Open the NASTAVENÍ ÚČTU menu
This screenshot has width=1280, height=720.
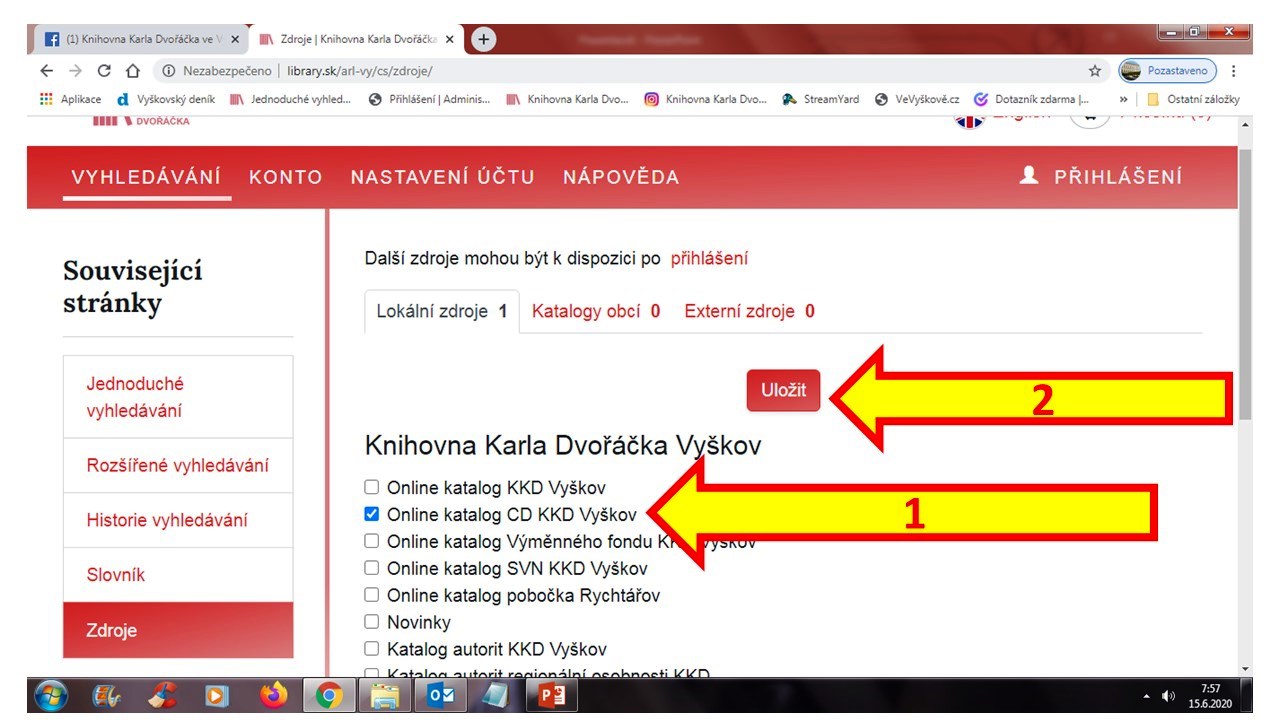443,177
